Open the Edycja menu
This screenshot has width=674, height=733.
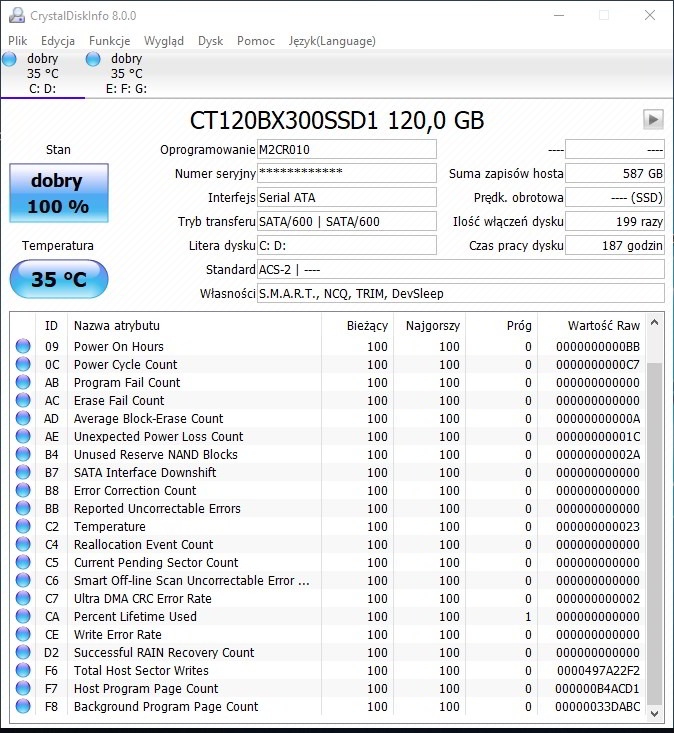(x=57, y=41)
